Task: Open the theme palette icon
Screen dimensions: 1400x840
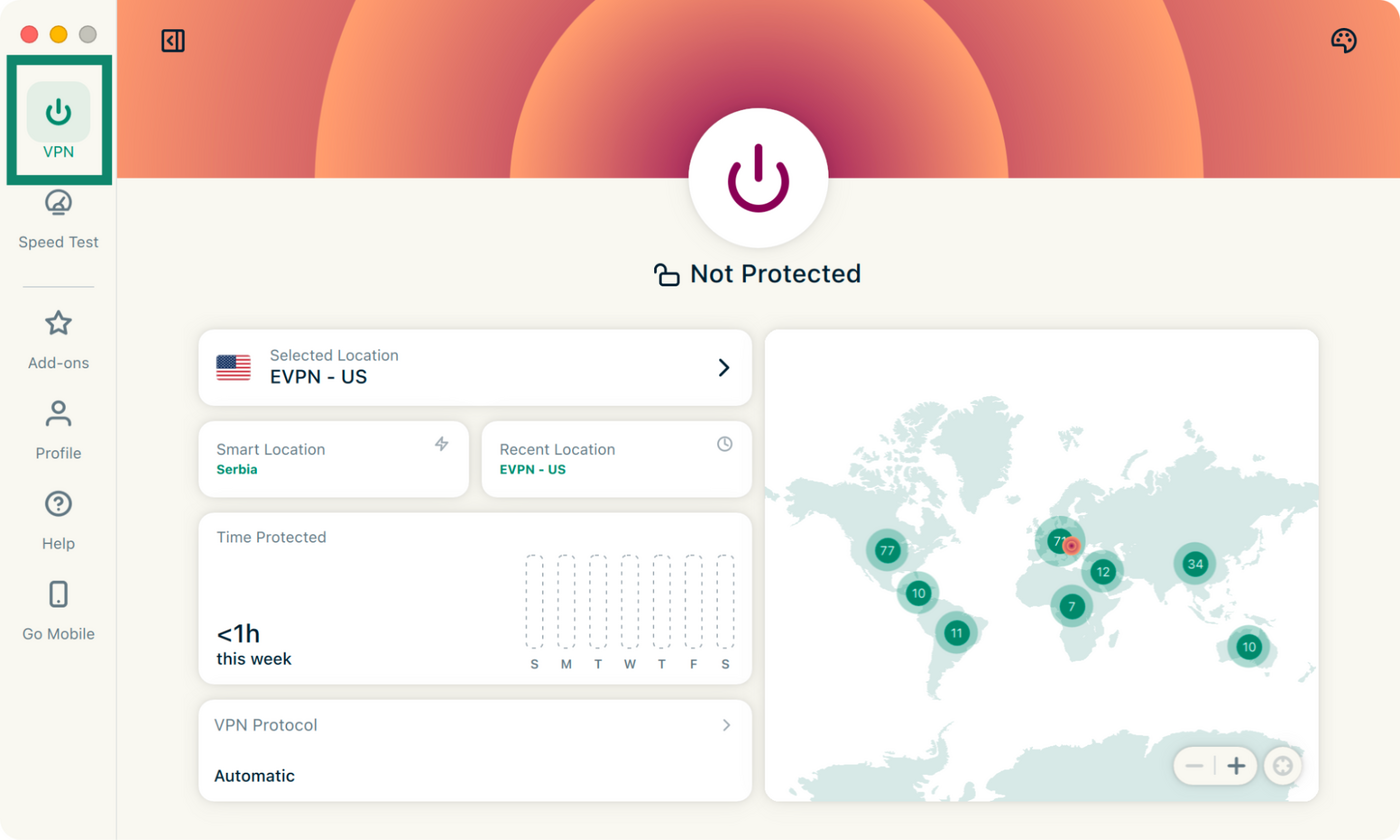Action: tap(1343, 41)
